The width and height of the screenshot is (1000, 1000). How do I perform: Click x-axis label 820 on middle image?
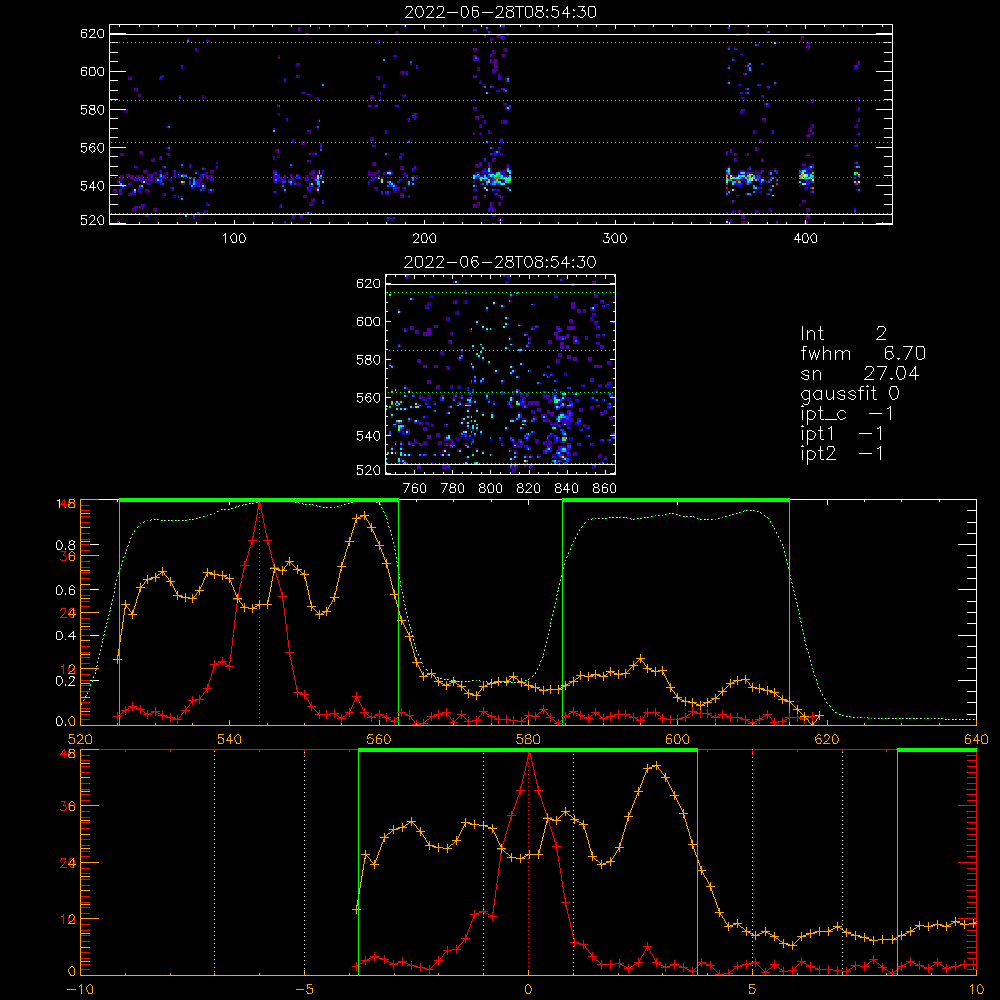[x=529, y=489]
